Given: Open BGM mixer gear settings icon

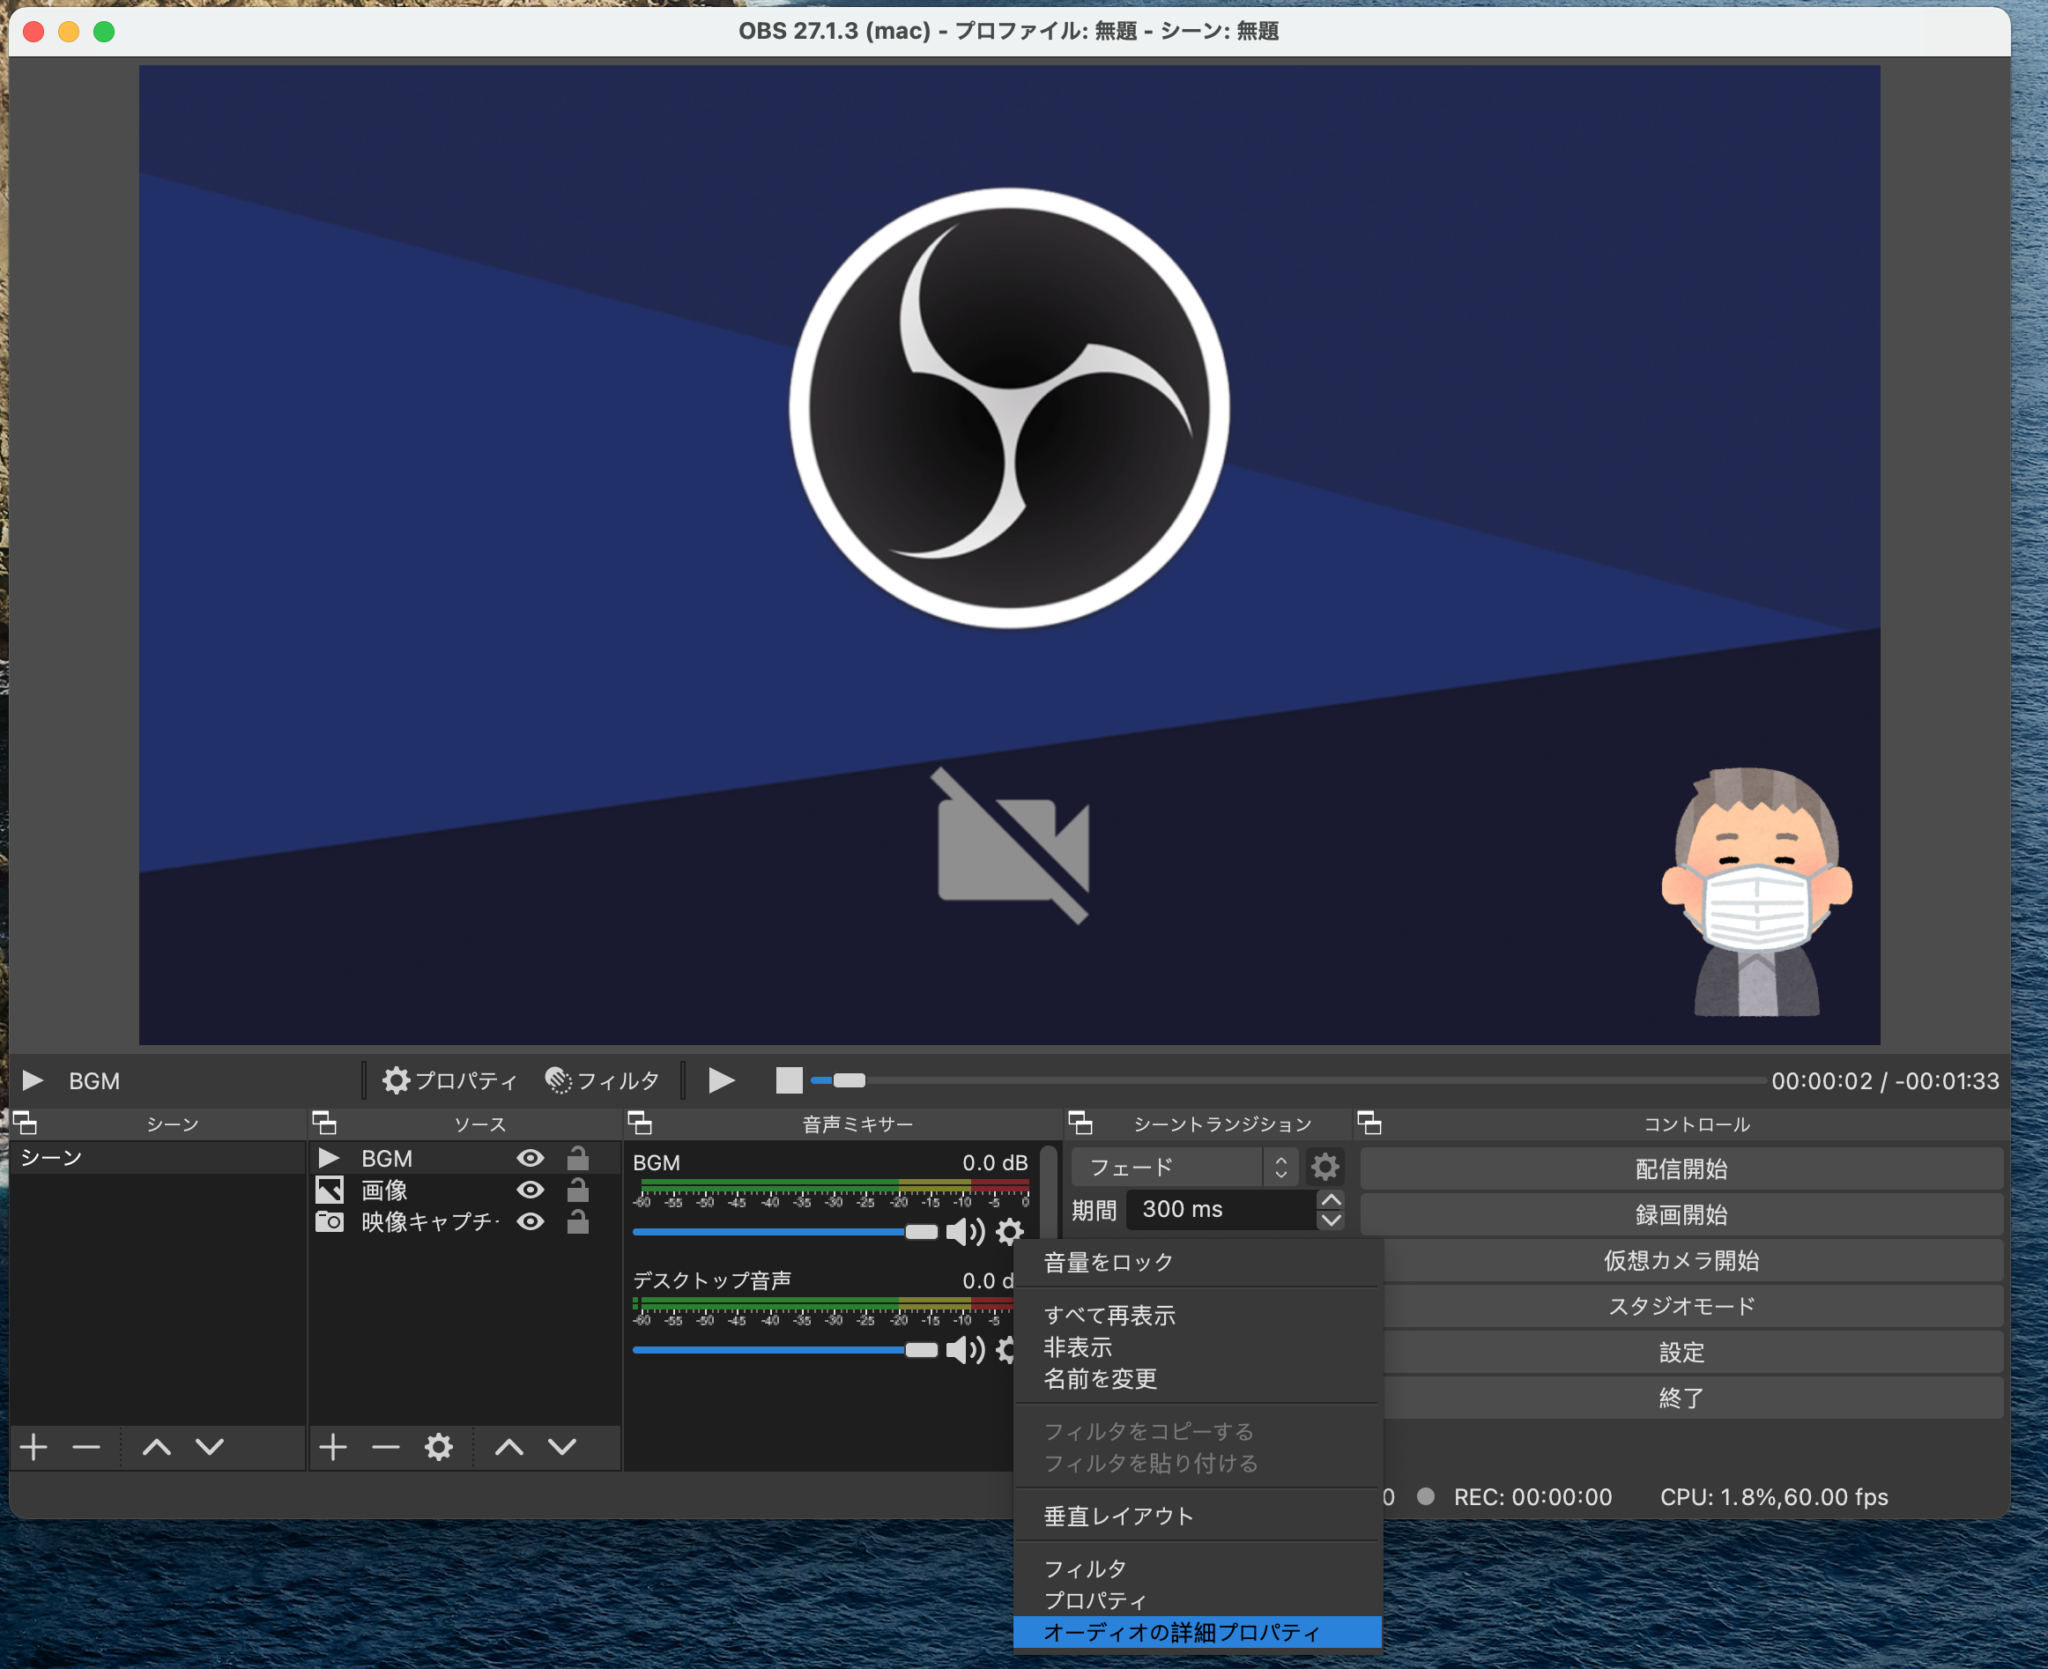Looking at the screenshot, I should 1010,1232.
